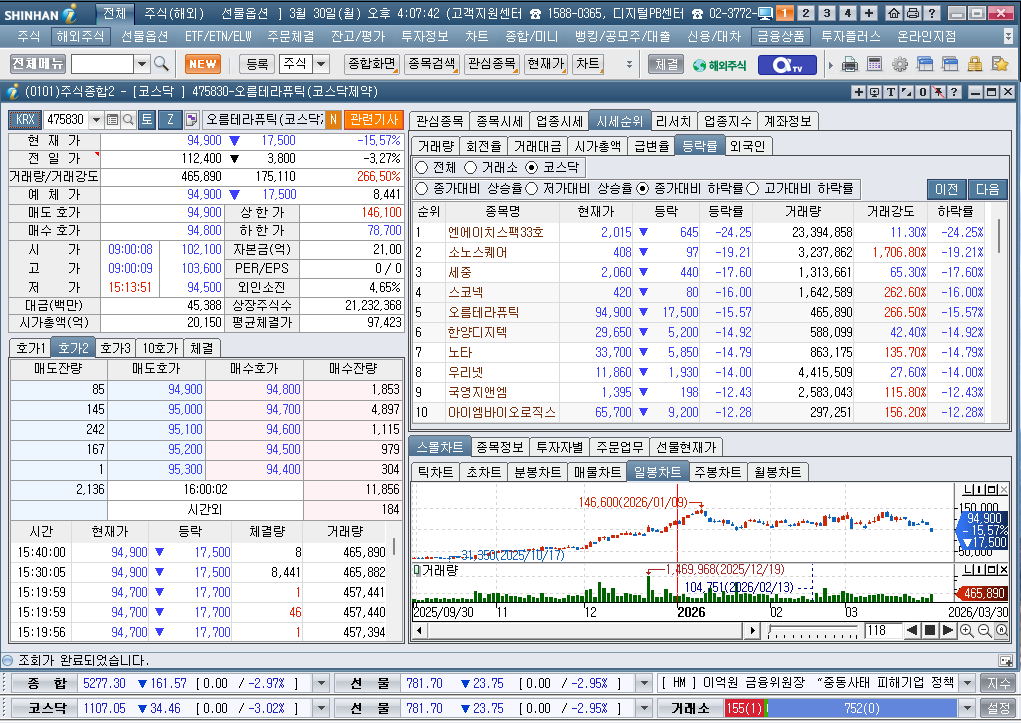
Task: Click the chart bar count field showing 118
Action: pos(882,631)
